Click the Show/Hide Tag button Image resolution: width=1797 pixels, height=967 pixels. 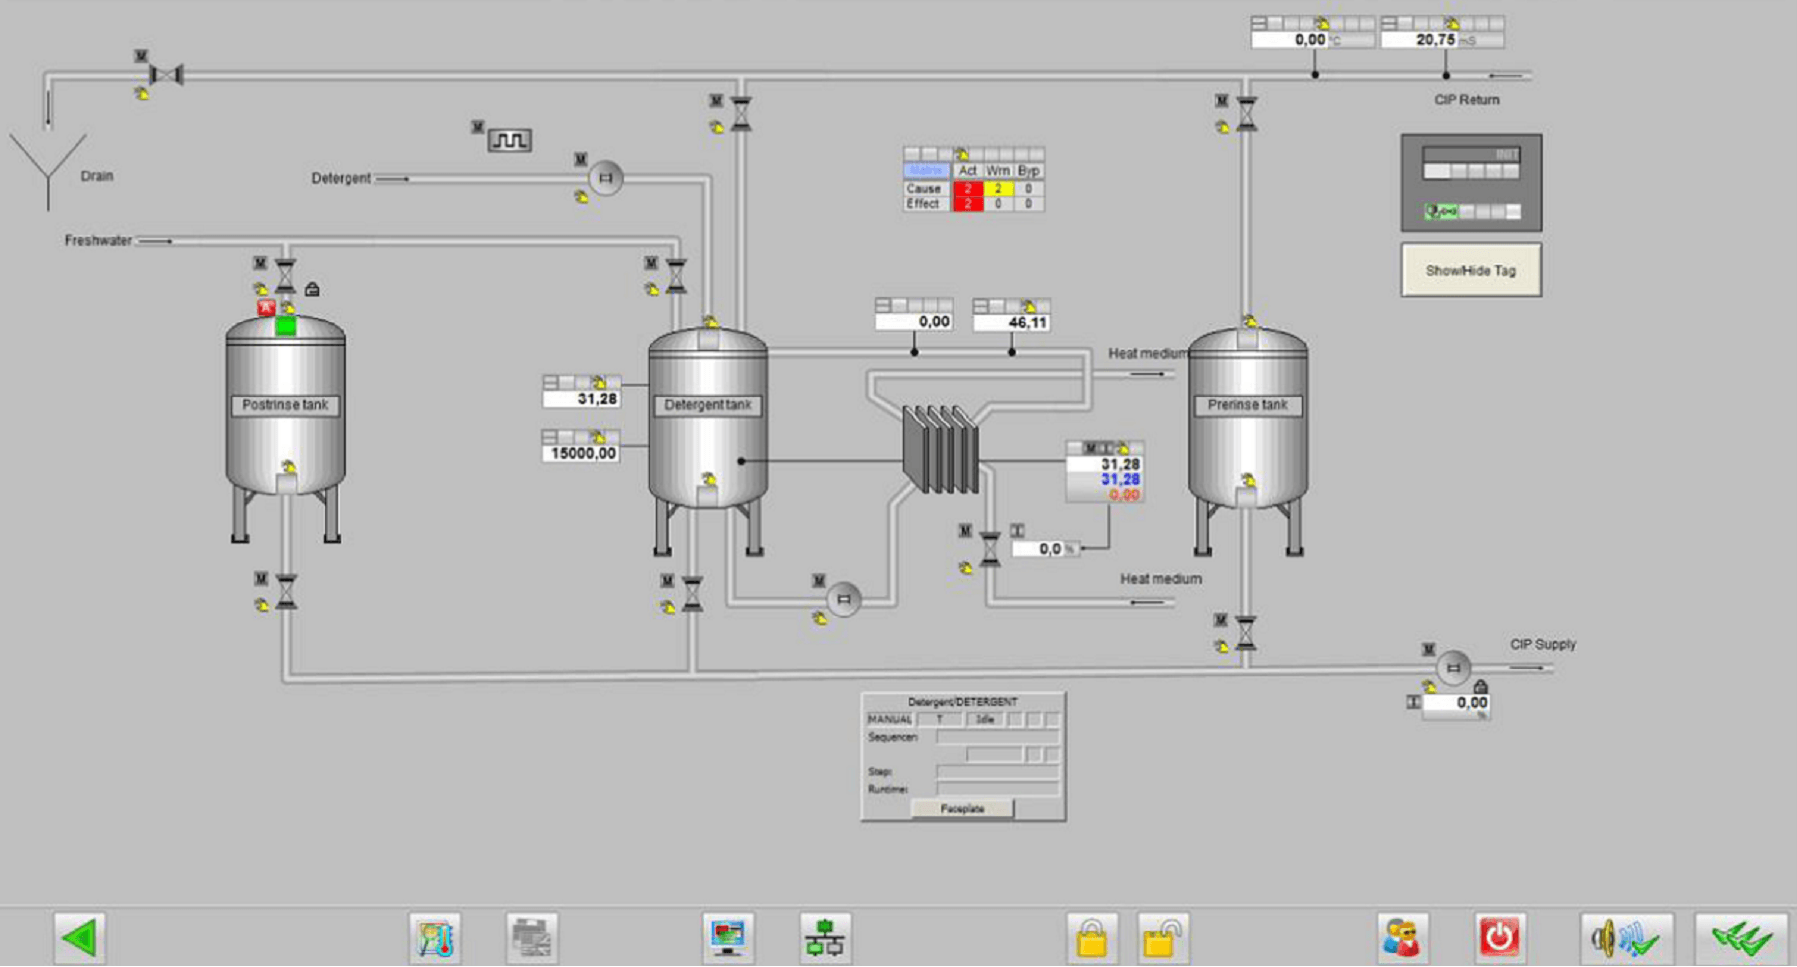point(1470,270)
